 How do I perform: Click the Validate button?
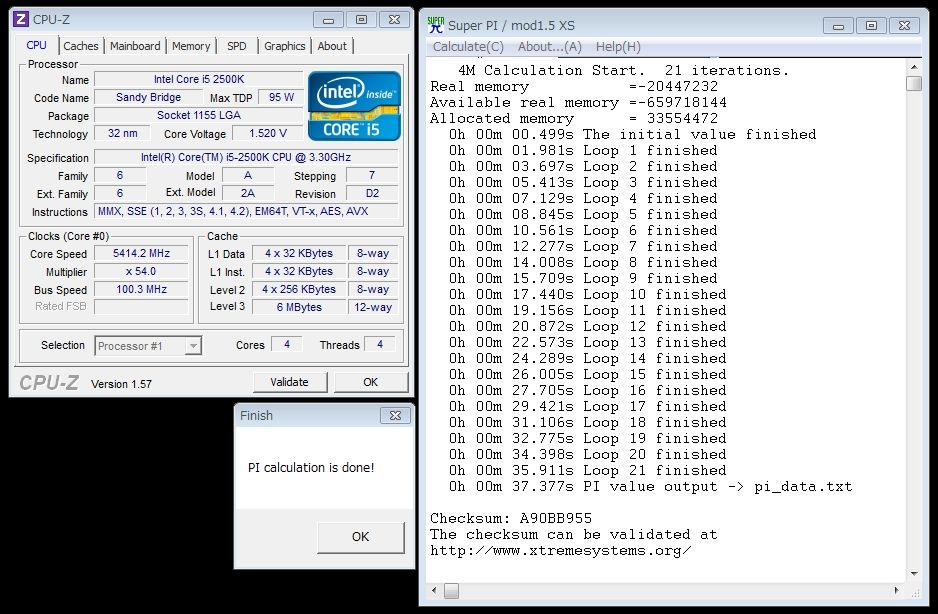(x=290, y=382)
